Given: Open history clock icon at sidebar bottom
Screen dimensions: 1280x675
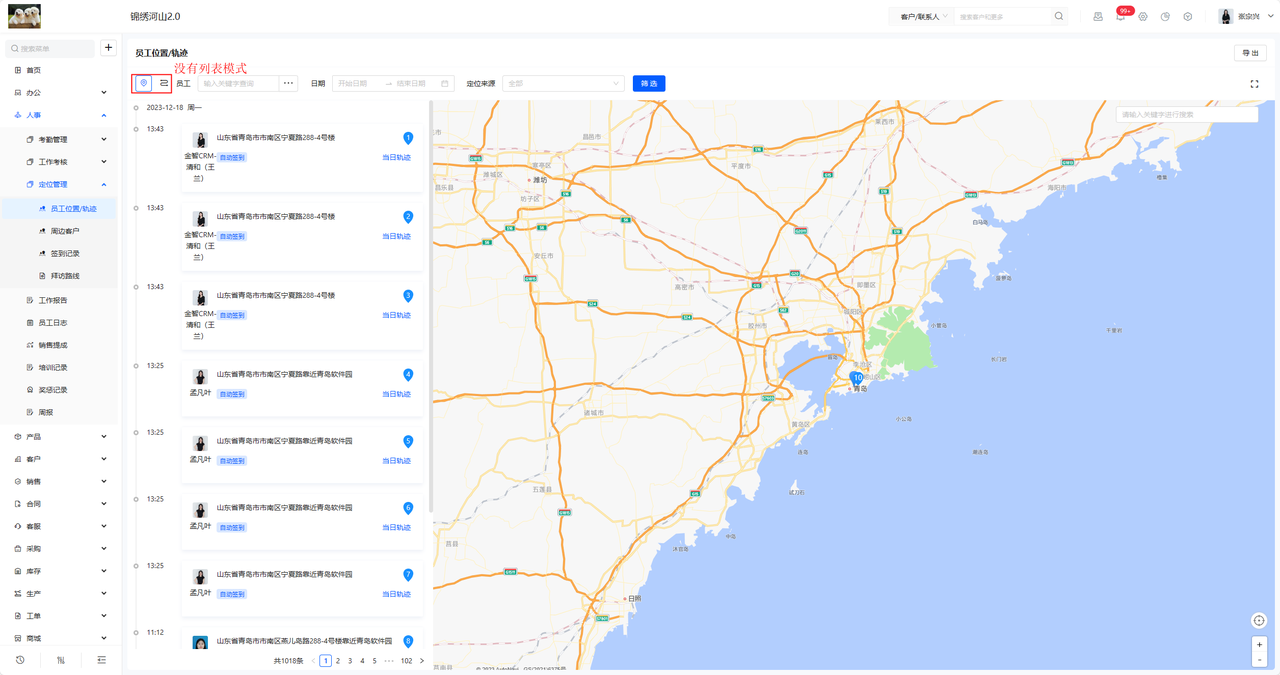Looking at the screenshot, I should [x=20, y=660].
